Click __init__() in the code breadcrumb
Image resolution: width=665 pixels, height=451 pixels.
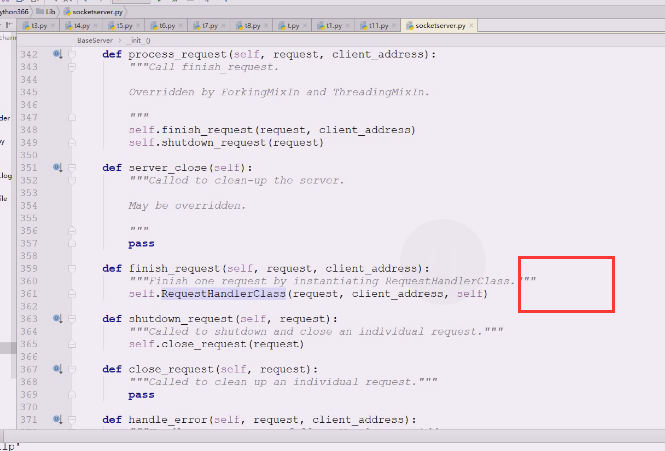(140, 41)
